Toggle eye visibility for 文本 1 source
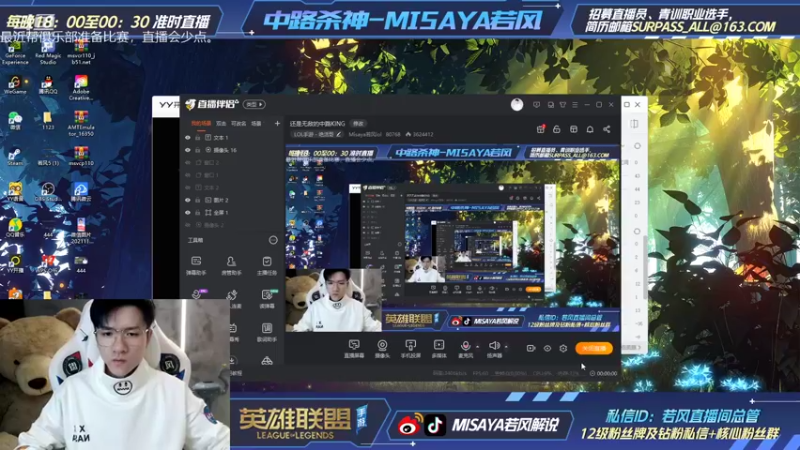 click(x=188, y=138)
